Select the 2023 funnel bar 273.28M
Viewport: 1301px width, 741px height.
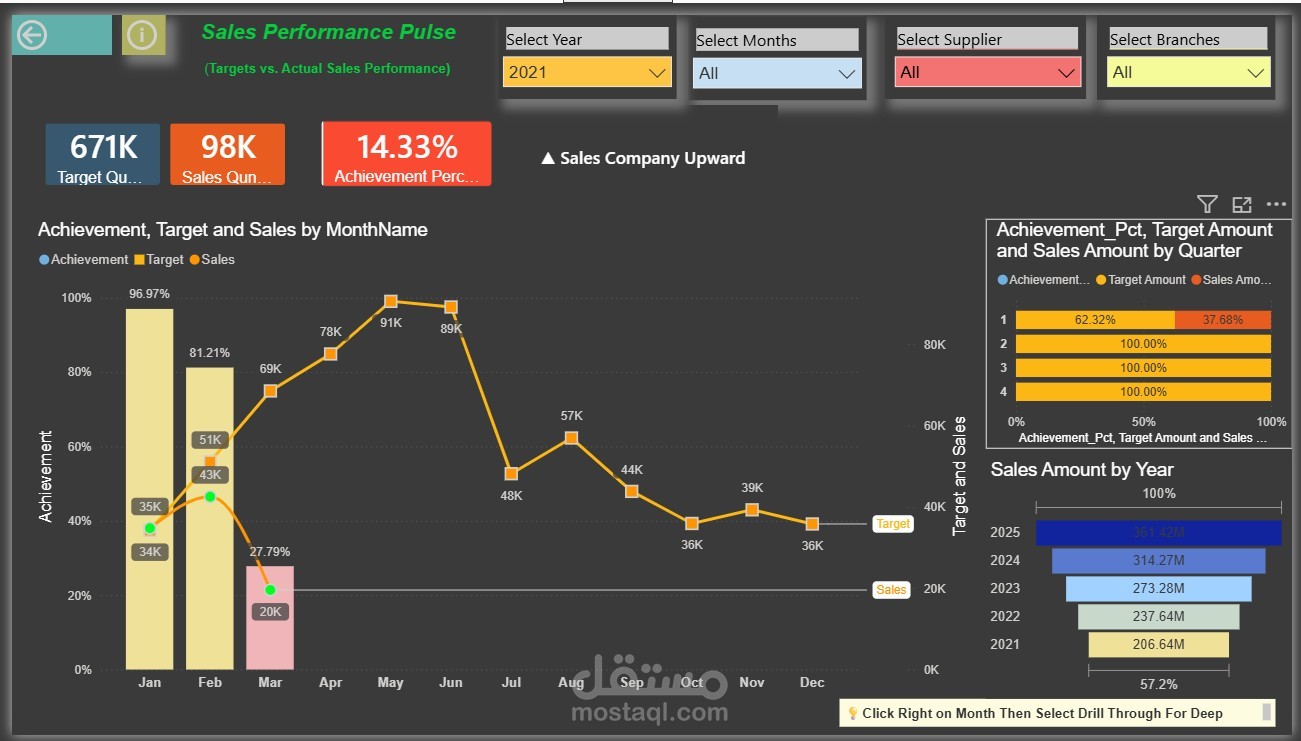[1159, 589]
